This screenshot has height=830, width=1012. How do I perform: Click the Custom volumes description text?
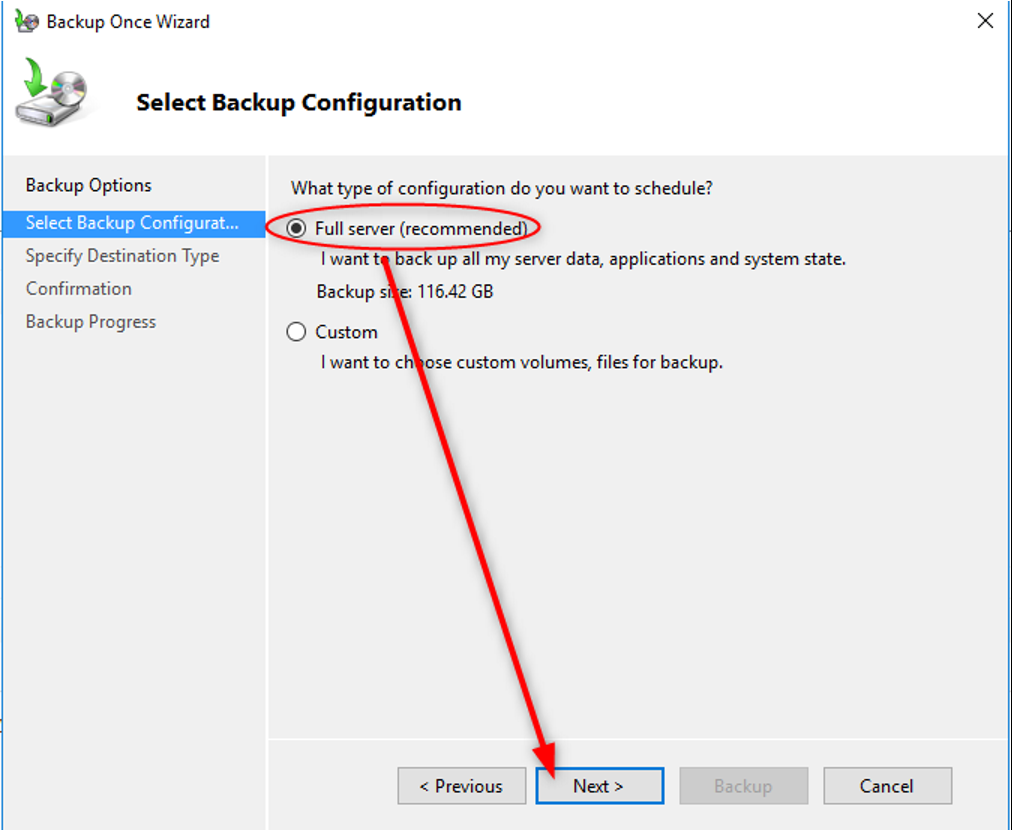point(521,362)
